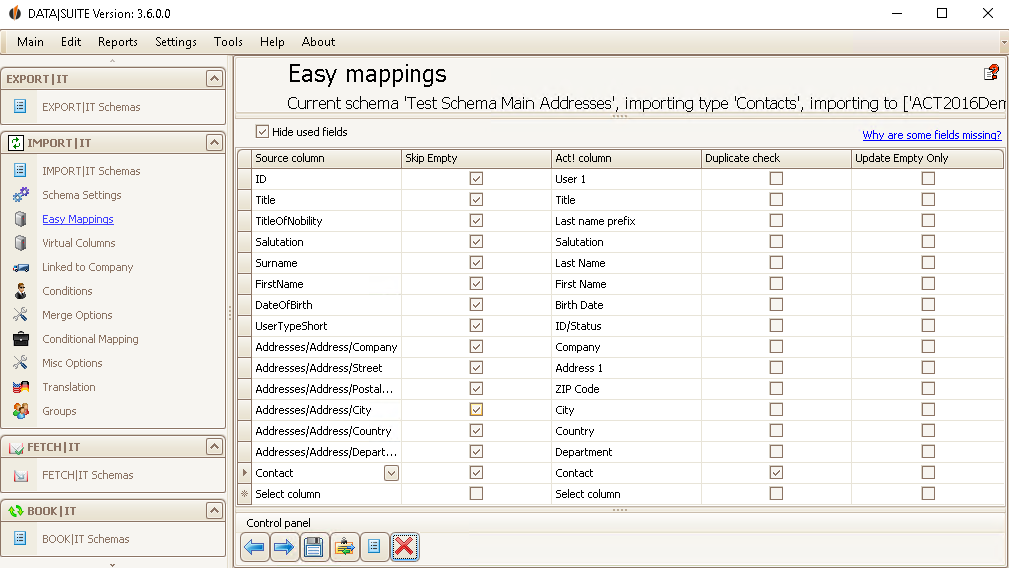Screen dimensions: 1009x568
Task: Go to Schema Settings in sidebar
Action: point(82,195)
